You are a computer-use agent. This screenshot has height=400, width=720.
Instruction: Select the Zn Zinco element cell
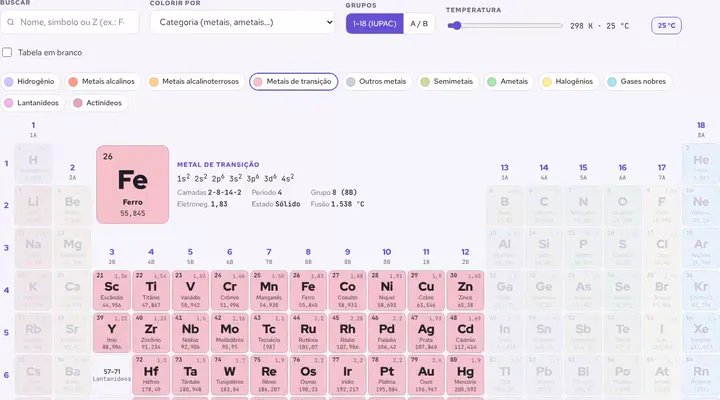(465, 290)
